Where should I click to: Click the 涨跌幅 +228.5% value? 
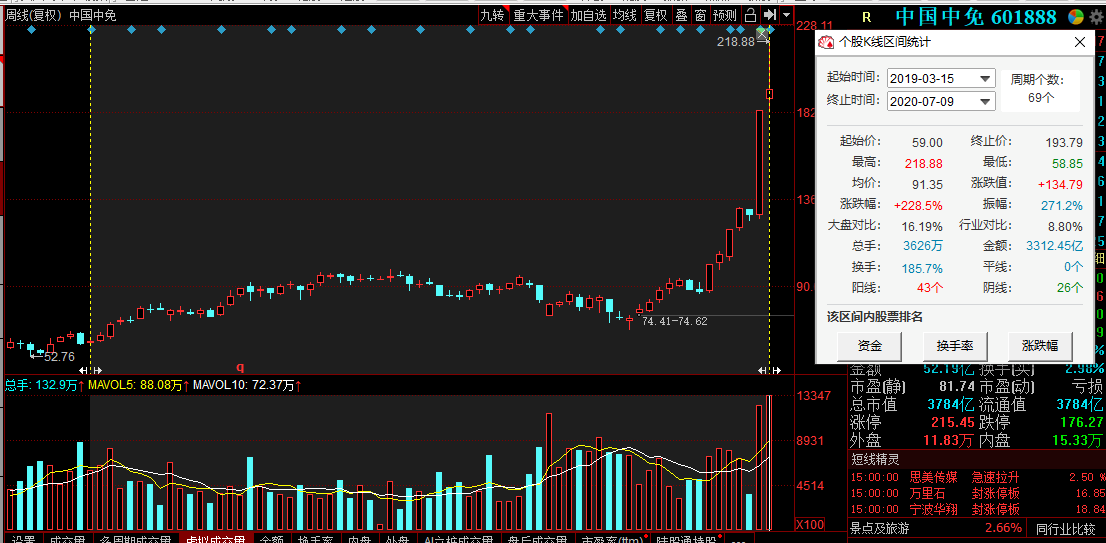pos(918,205)
